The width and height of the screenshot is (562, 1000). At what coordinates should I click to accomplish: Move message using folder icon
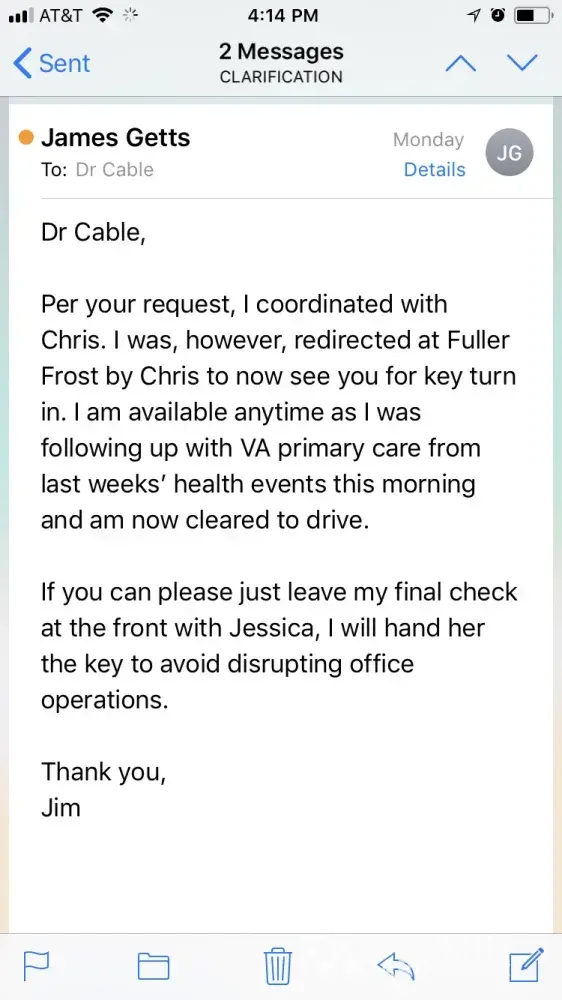click(154, 966)
